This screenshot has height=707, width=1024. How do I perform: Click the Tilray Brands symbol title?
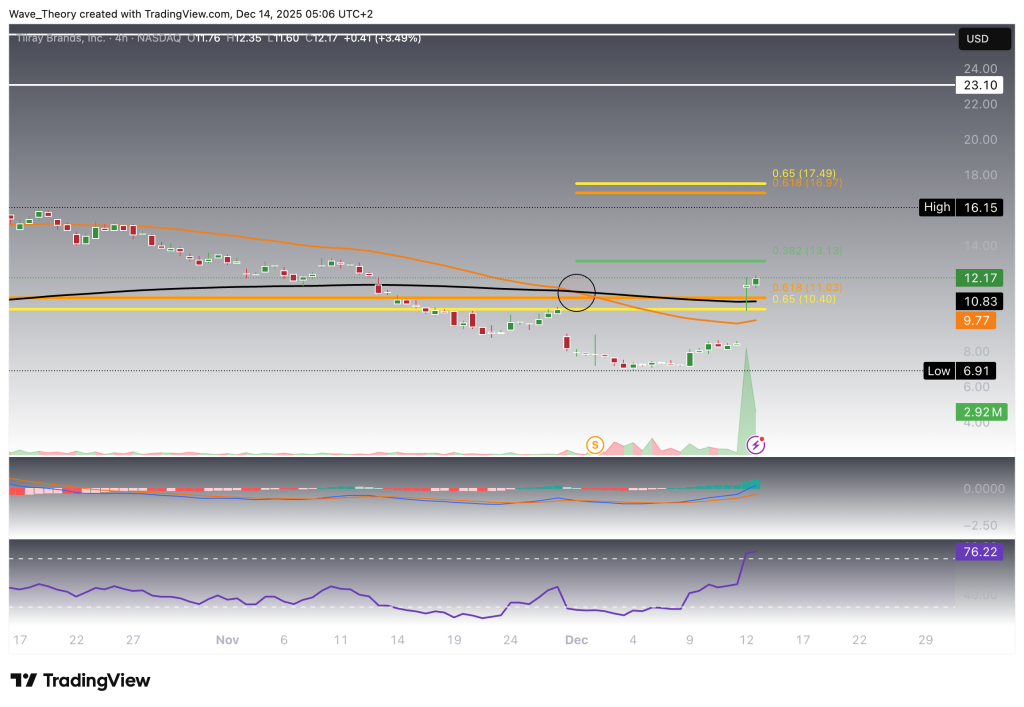click(x=60, y=38)
